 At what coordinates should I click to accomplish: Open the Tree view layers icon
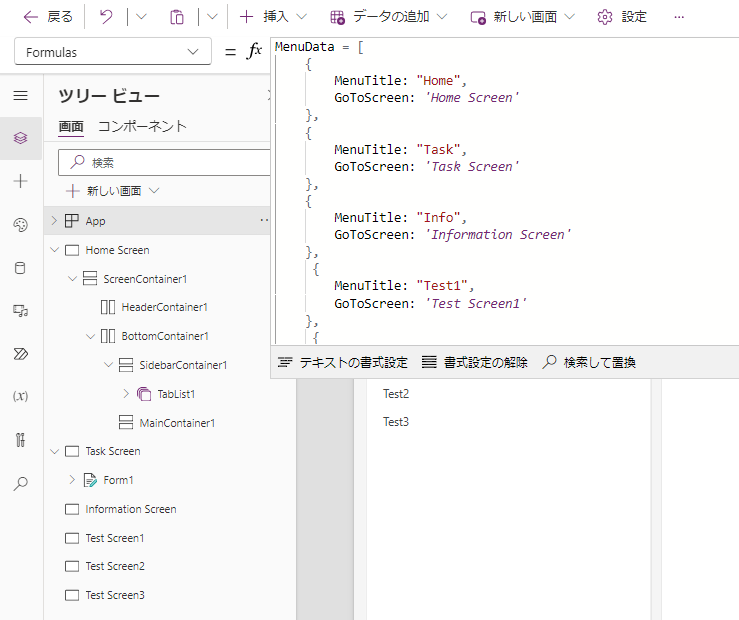point(20,138)
